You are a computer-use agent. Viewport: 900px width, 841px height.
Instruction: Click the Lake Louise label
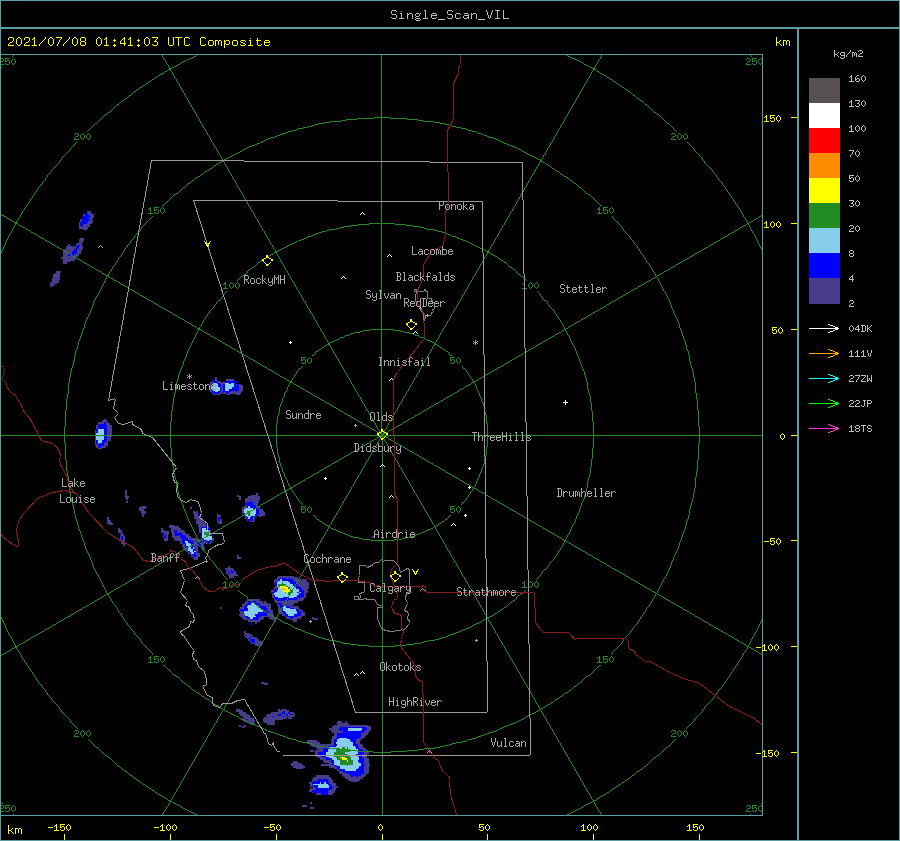click(77, 491)
